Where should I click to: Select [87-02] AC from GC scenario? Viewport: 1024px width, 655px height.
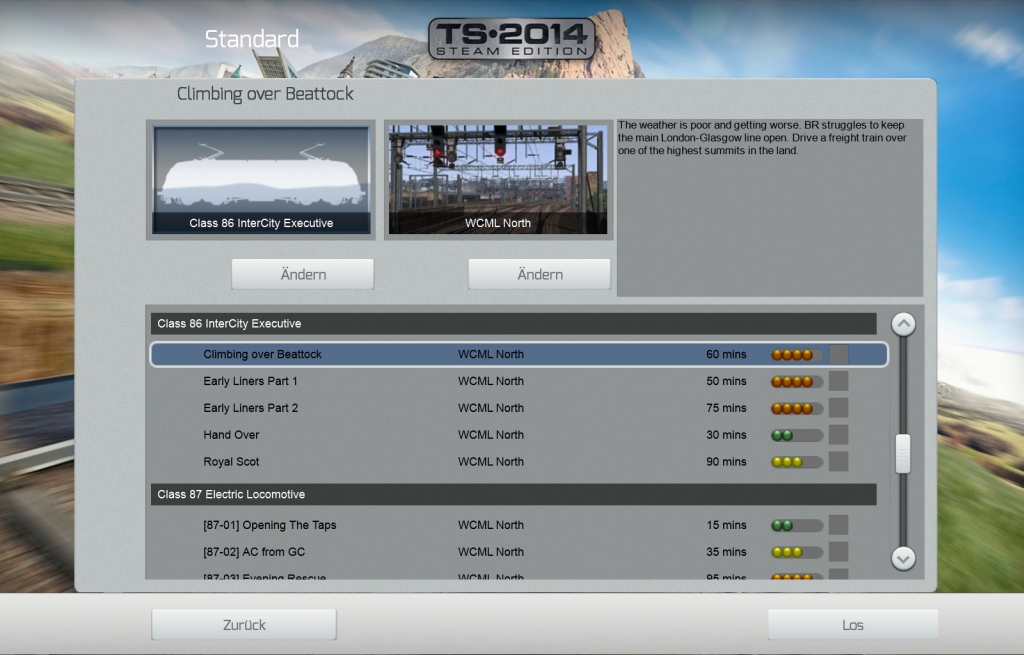519,552
